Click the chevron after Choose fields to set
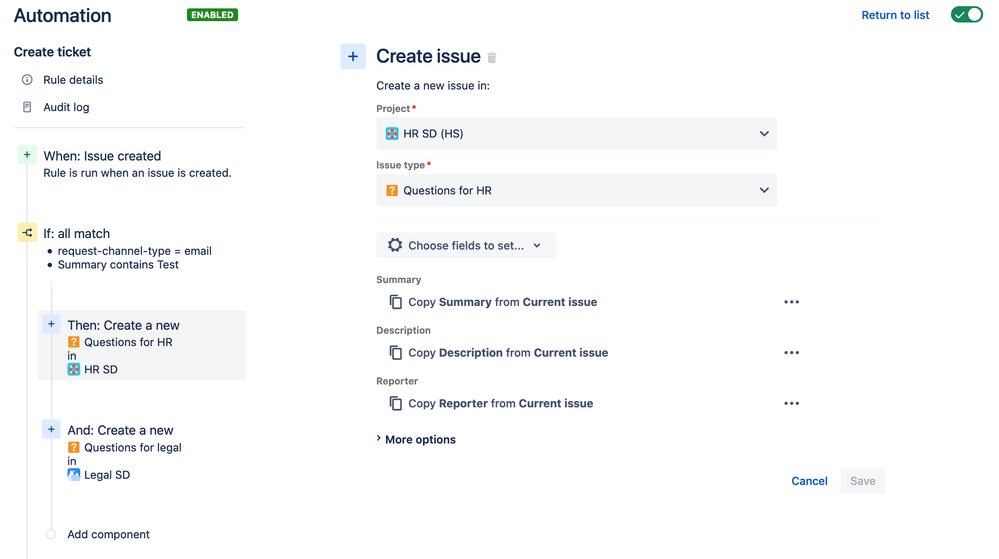 point(537,245)
